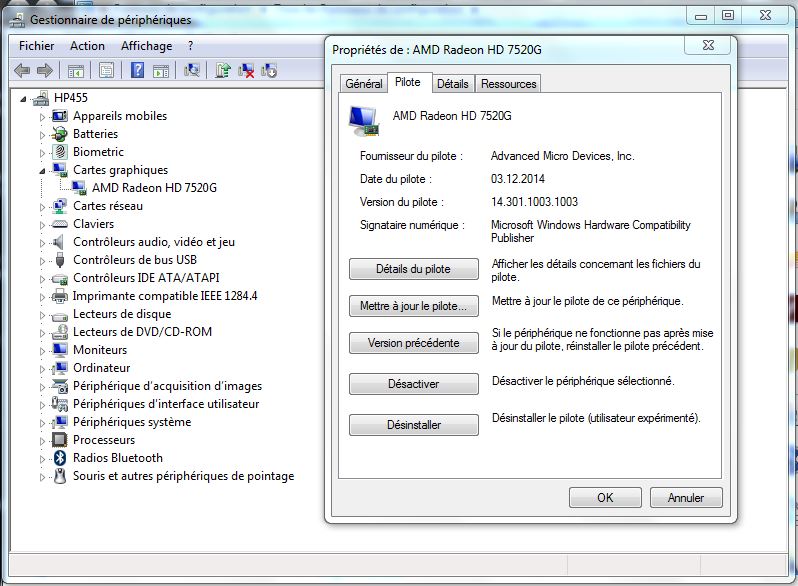Toggle show/hide console tree toolbar icon
Viewport: 798px width, 586px height.
click(x=76, y=70)
